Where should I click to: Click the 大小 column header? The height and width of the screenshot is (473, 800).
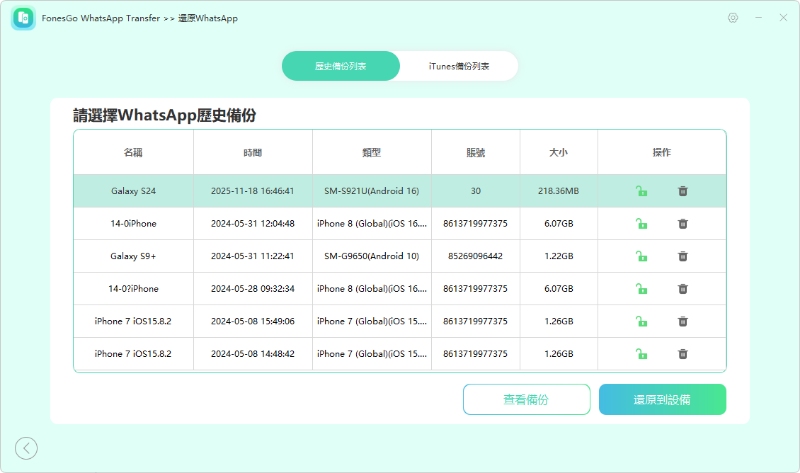pyautogui.click(x=559, y=152)
